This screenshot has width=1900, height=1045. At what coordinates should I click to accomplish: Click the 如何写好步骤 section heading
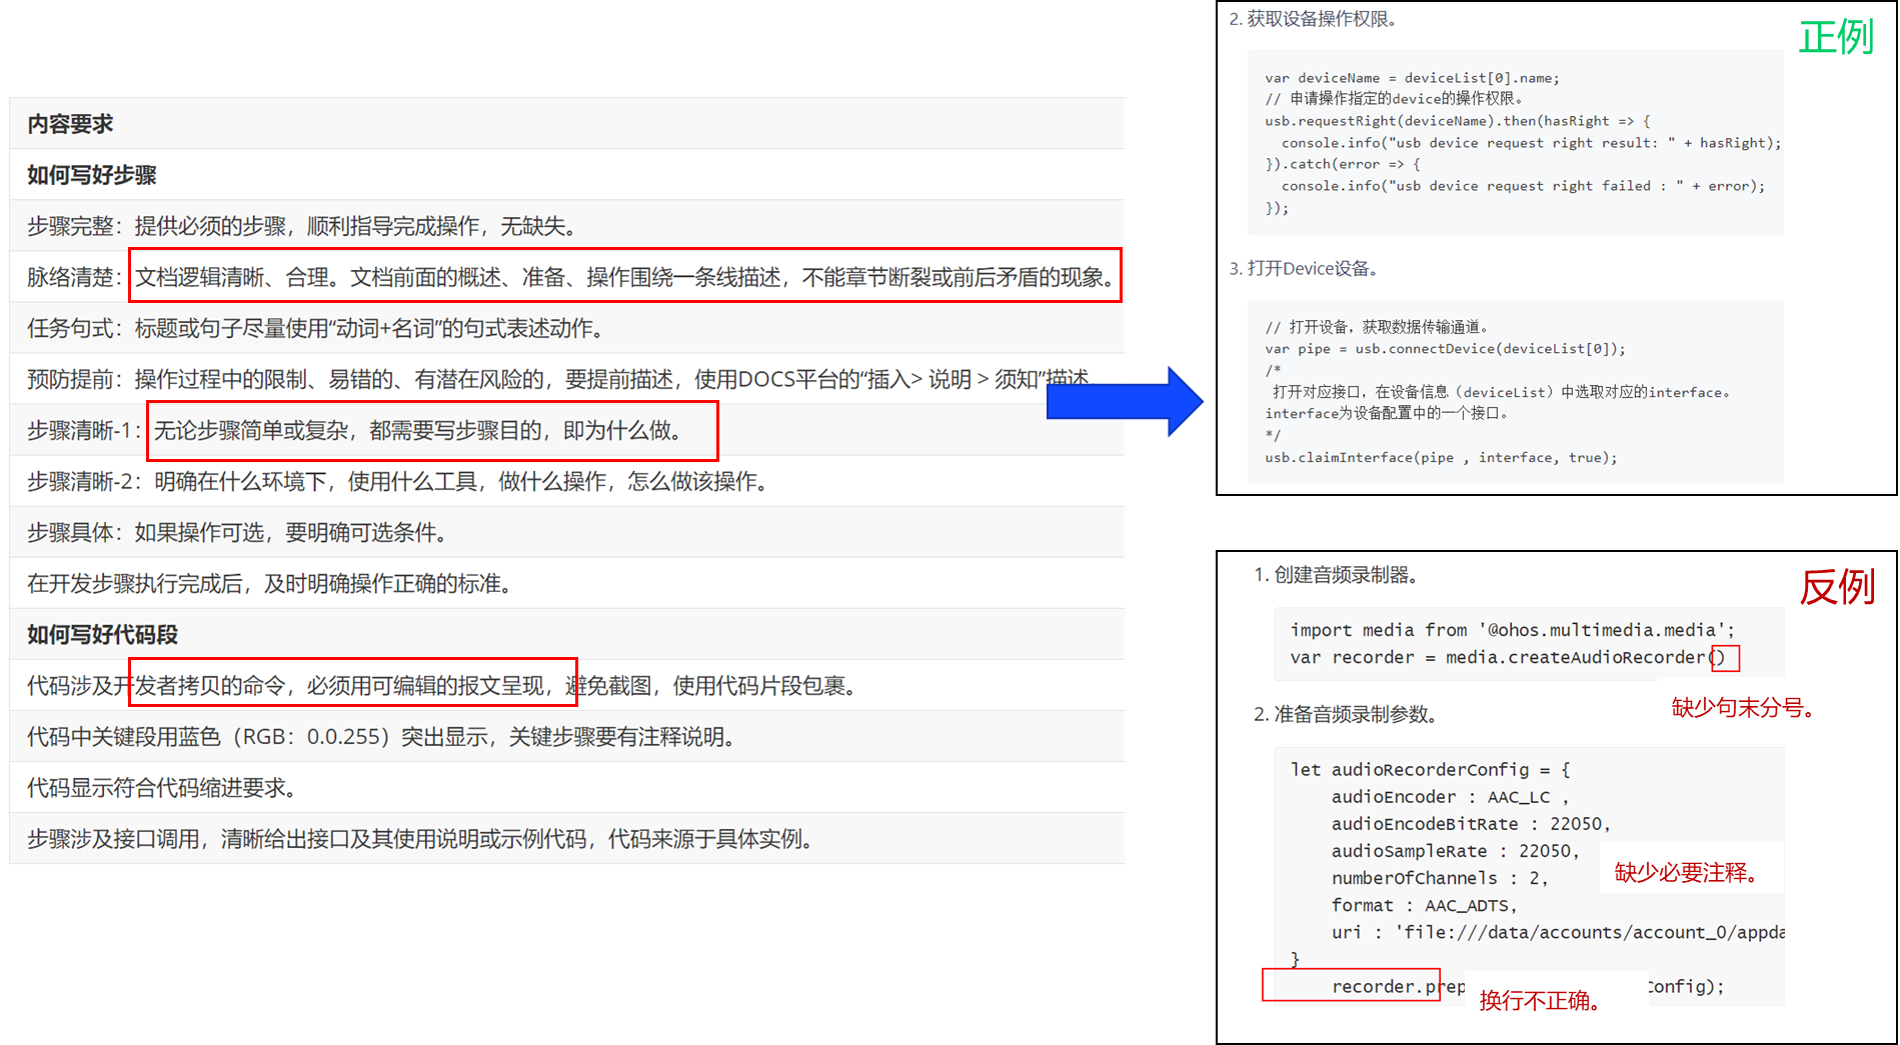click(x=92, y=175)
